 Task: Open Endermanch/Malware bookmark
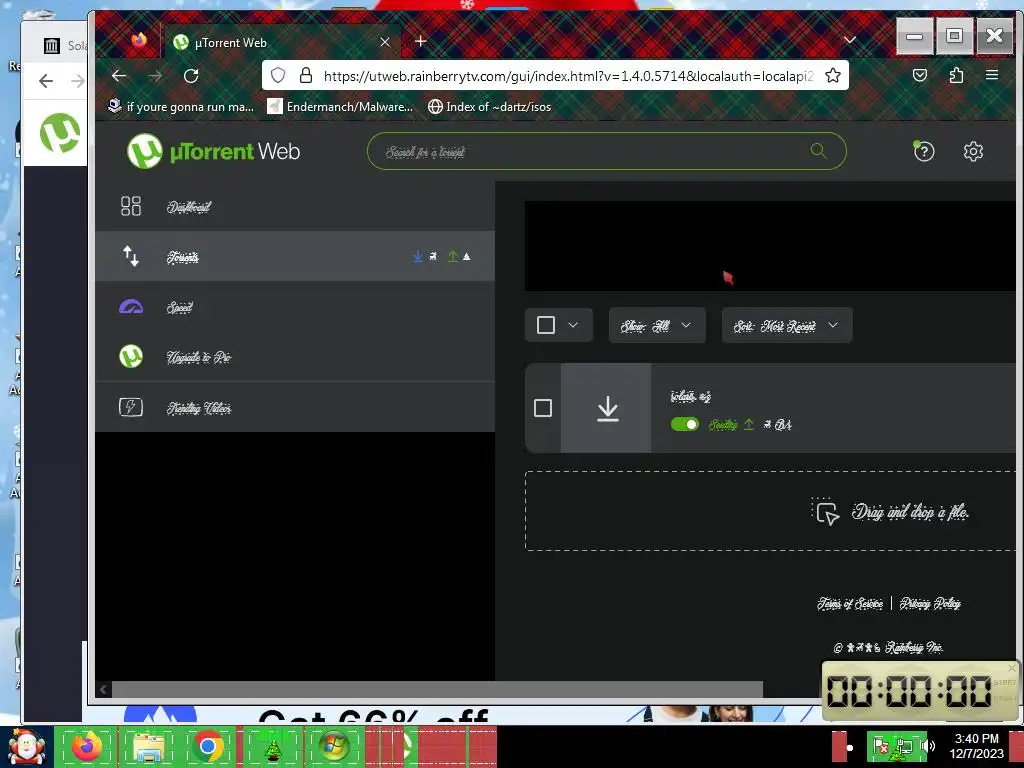coord(340,106)
